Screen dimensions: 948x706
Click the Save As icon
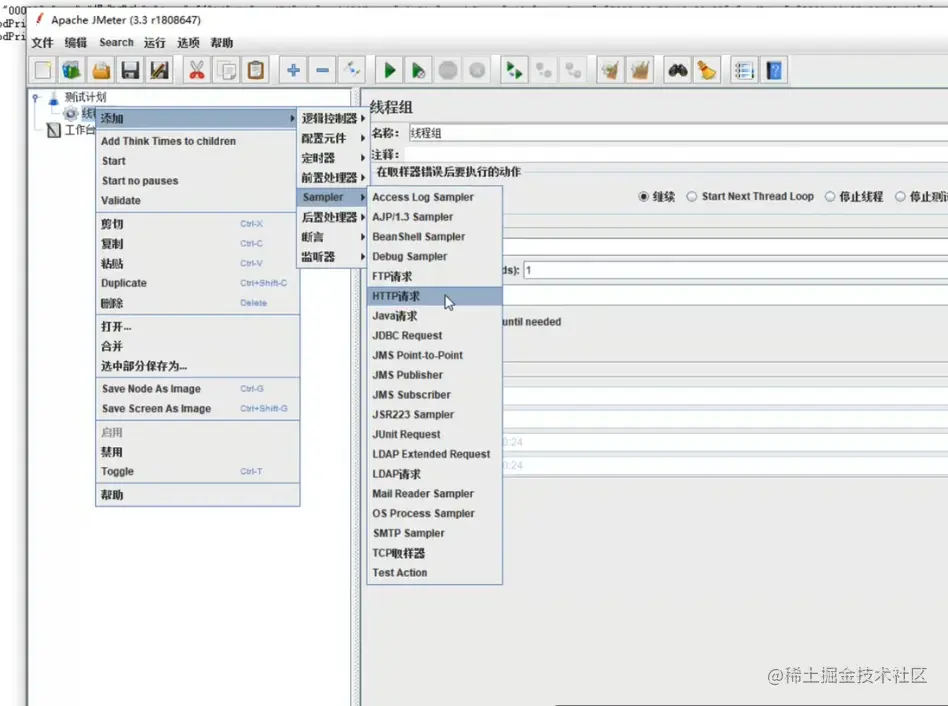[x=159, y=70]
